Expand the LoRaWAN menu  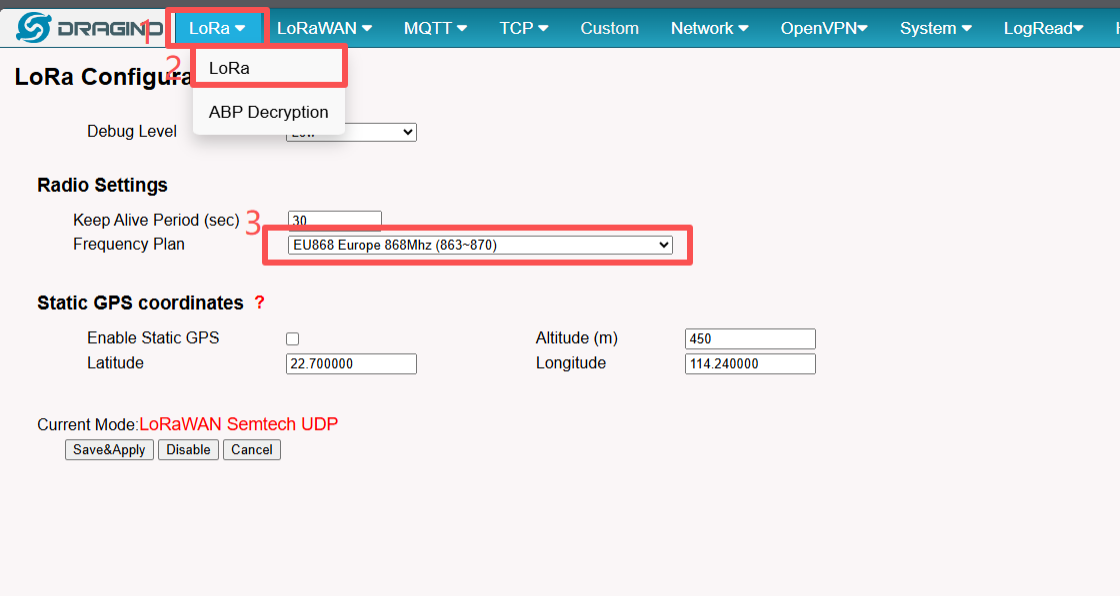[x=324, y=28]
